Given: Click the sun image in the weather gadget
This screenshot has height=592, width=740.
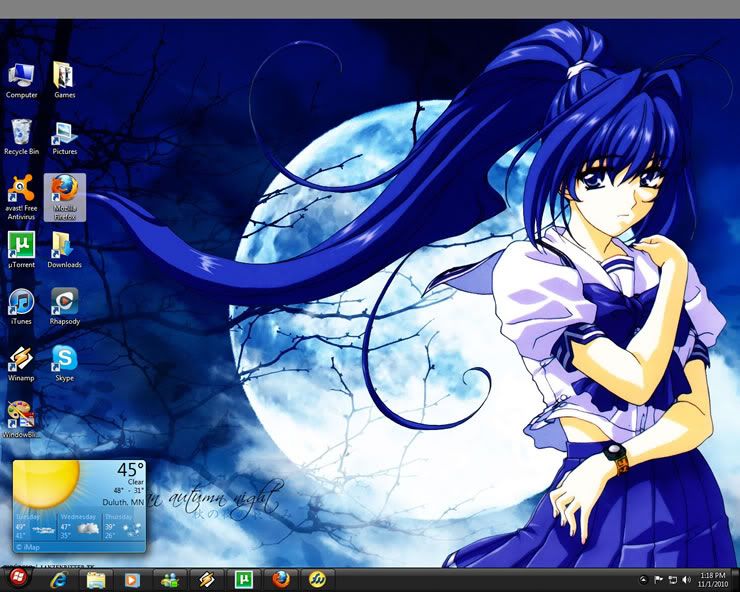Looking at the screenshot, I should click(x=46, y=483).
